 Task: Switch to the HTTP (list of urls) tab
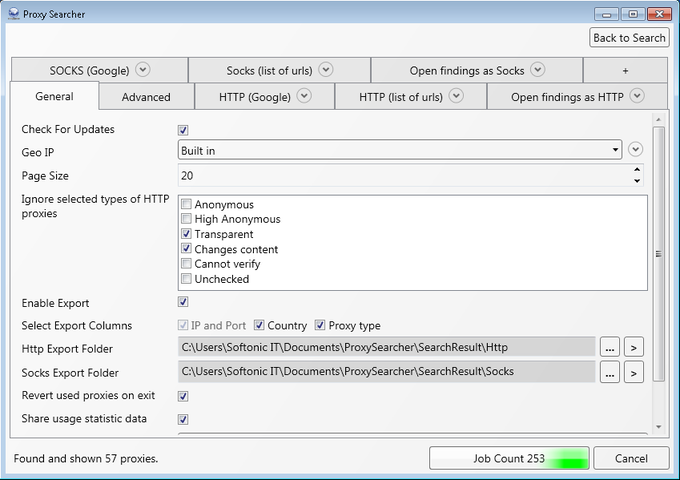411,97
